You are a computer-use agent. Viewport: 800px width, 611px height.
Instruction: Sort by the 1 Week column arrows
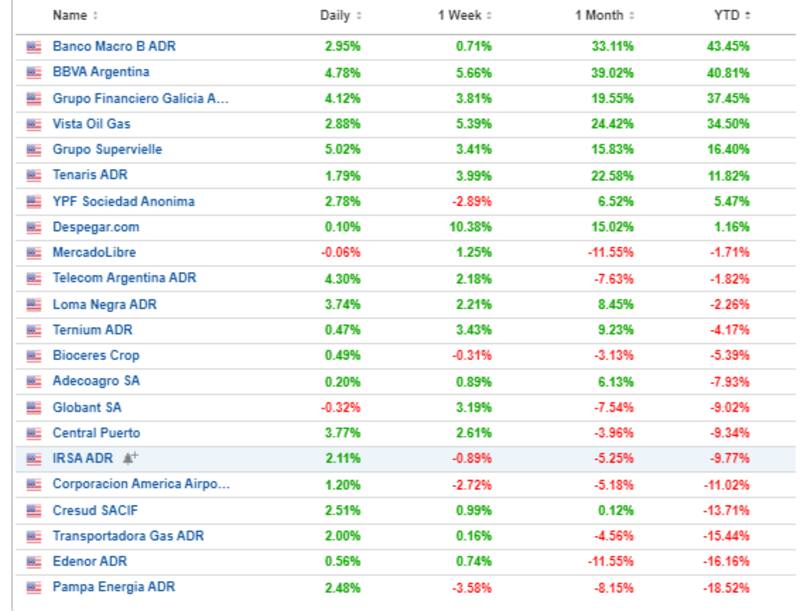click(x=488, y=16)
